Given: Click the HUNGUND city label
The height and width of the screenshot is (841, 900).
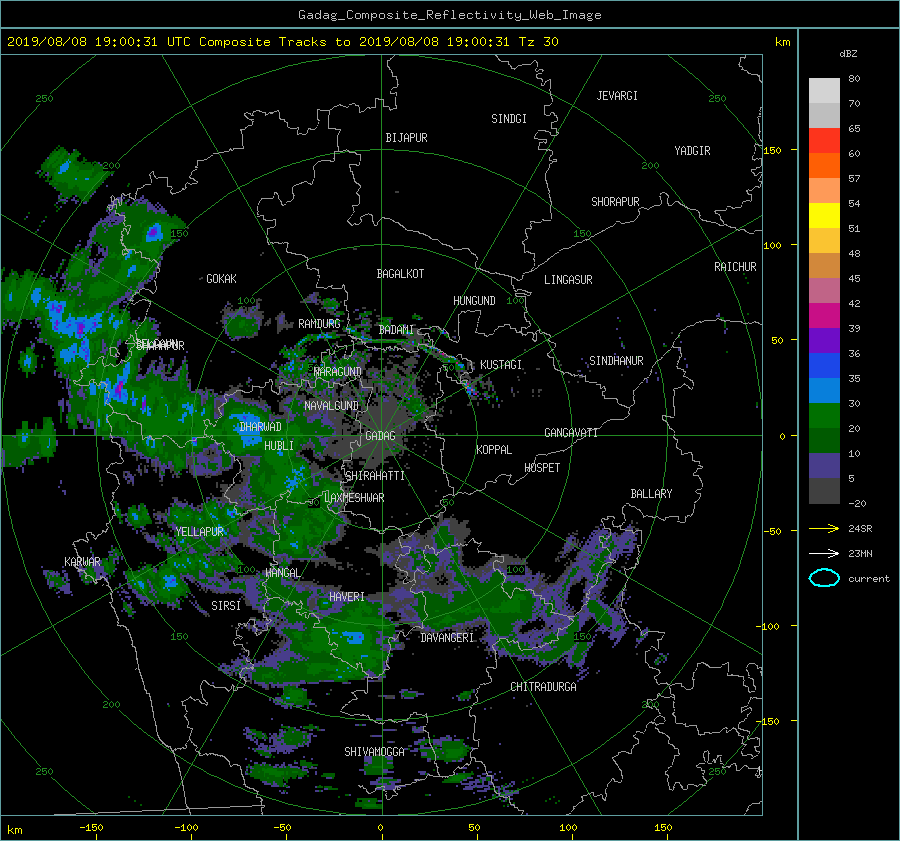Looking at the screenshot, I should pyautogui.click(x=474, y=301).
